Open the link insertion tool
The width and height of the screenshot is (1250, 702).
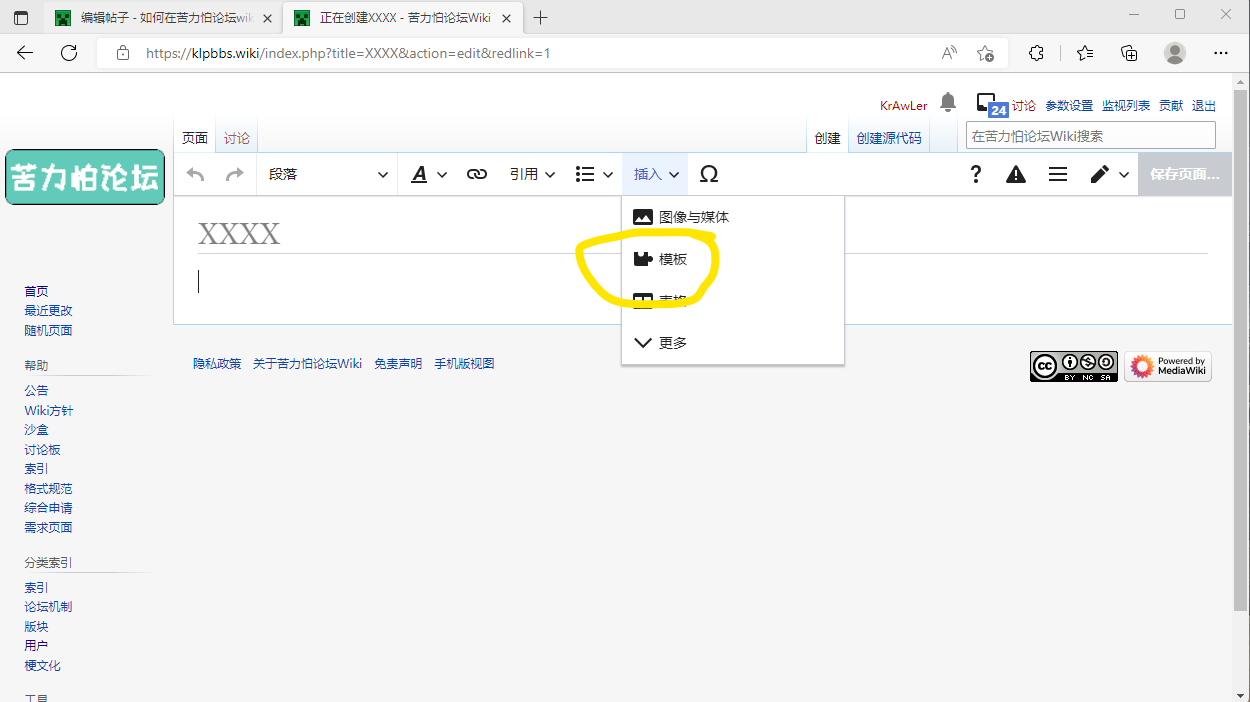point(477,174)
